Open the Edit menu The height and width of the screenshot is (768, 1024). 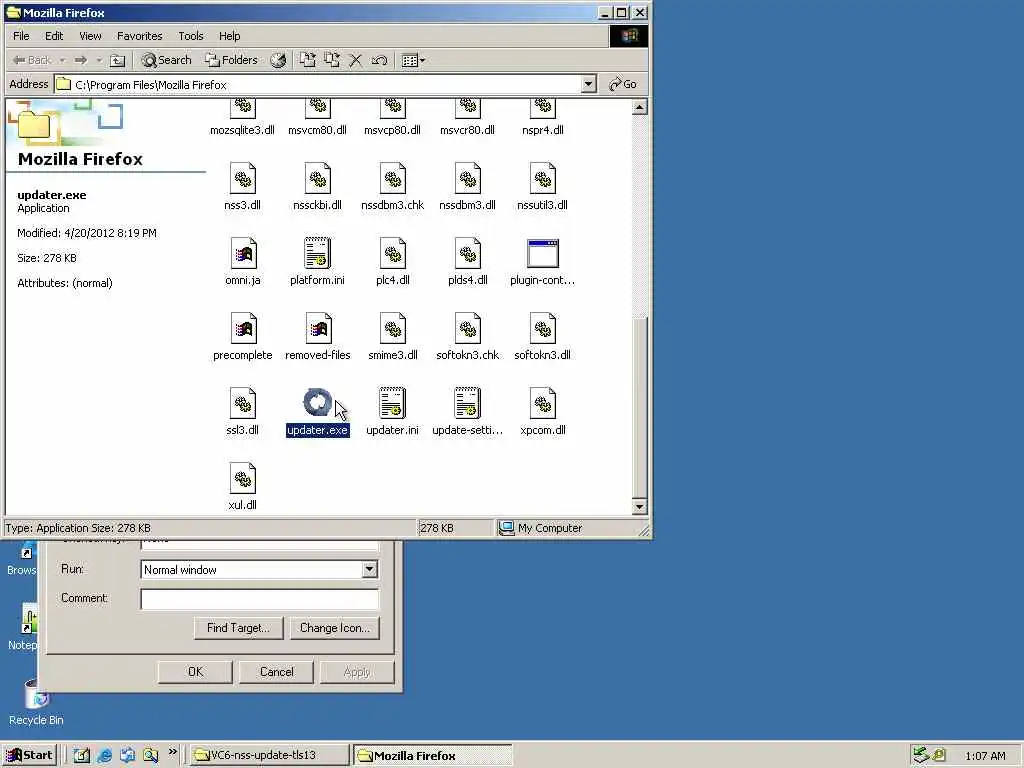(x=54, y=36)
